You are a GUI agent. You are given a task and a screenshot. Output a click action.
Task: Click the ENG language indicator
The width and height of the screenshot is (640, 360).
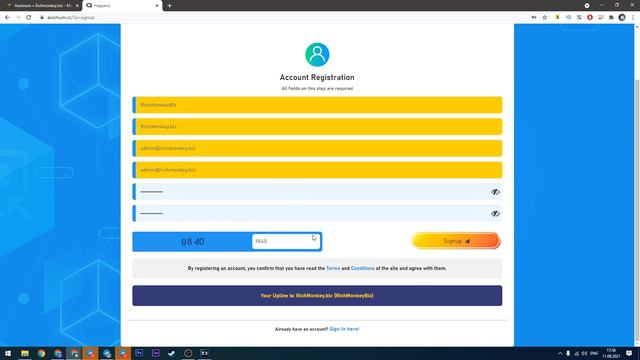point(594,353)
